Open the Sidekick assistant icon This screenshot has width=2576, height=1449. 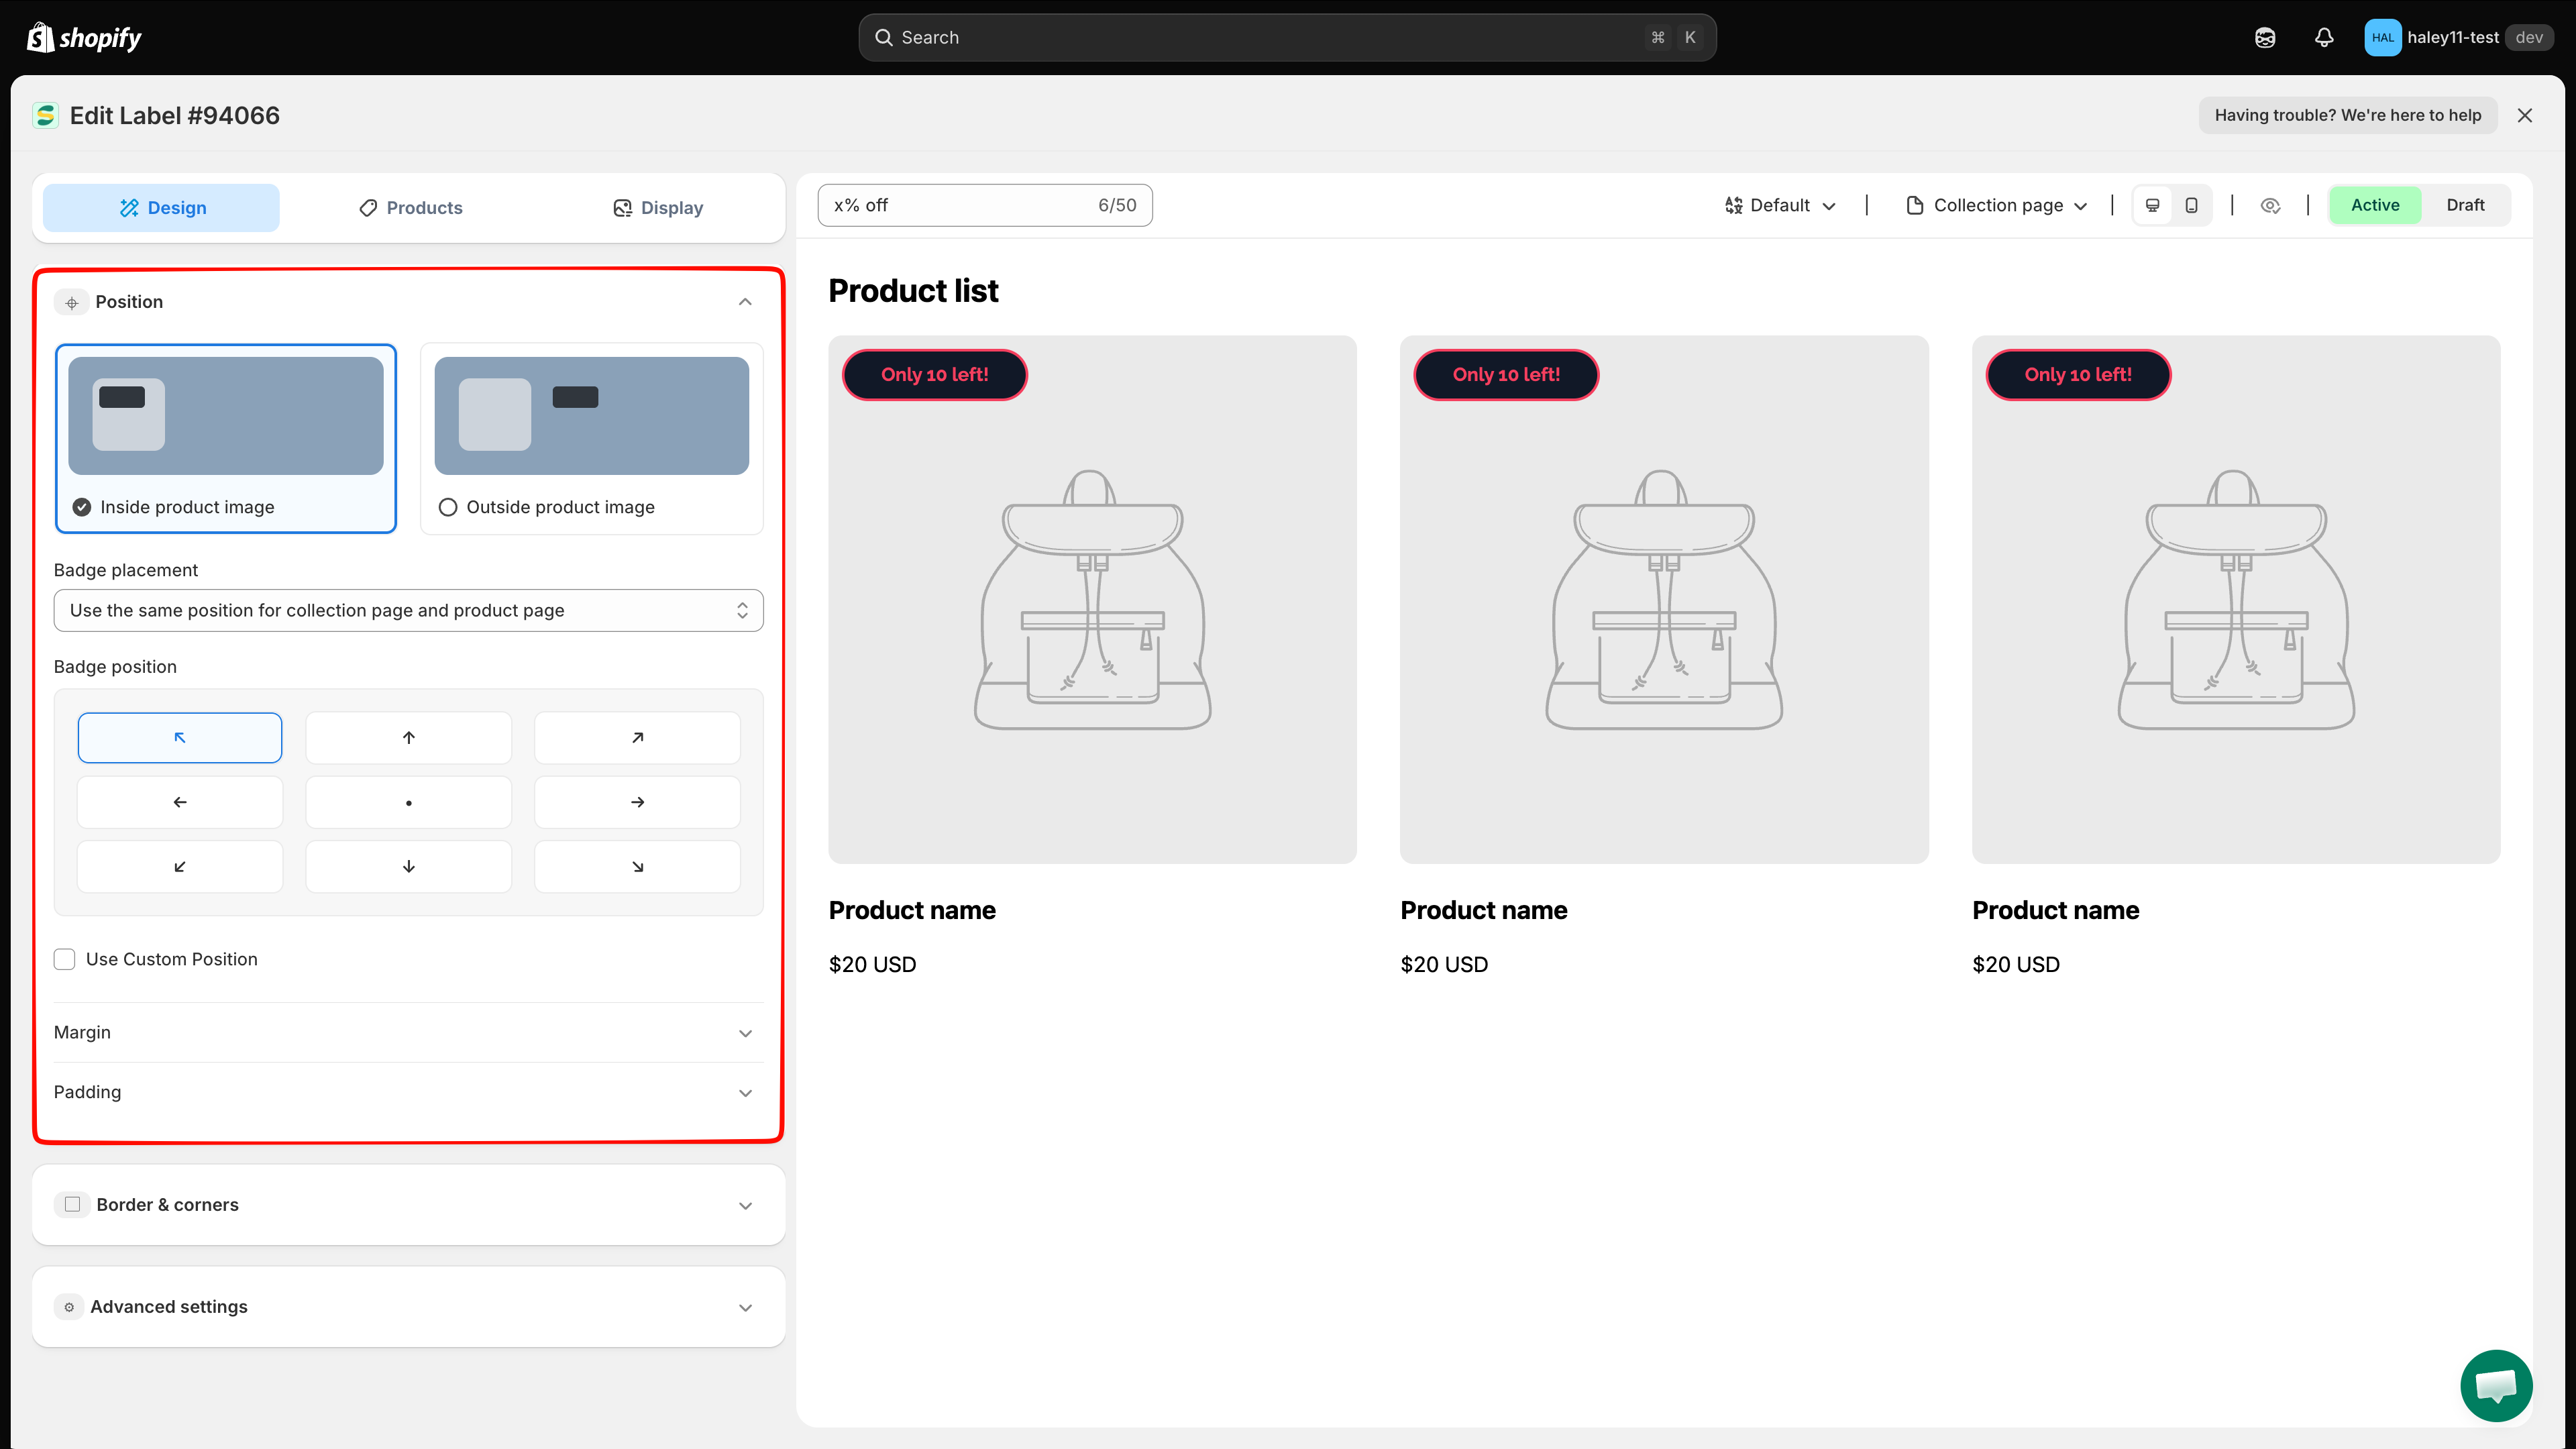(2265, 38)
